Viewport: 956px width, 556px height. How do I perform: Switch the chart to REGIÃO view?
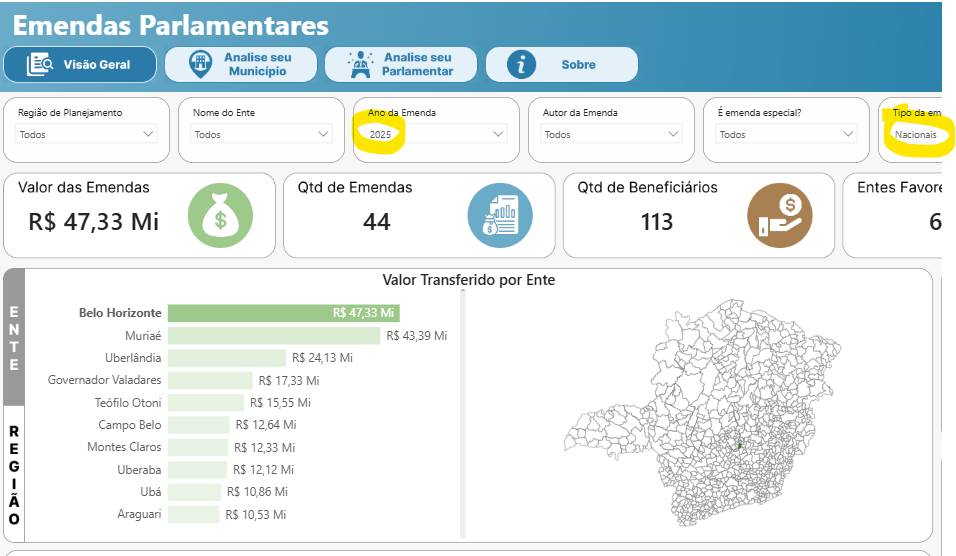pos(14,474)
